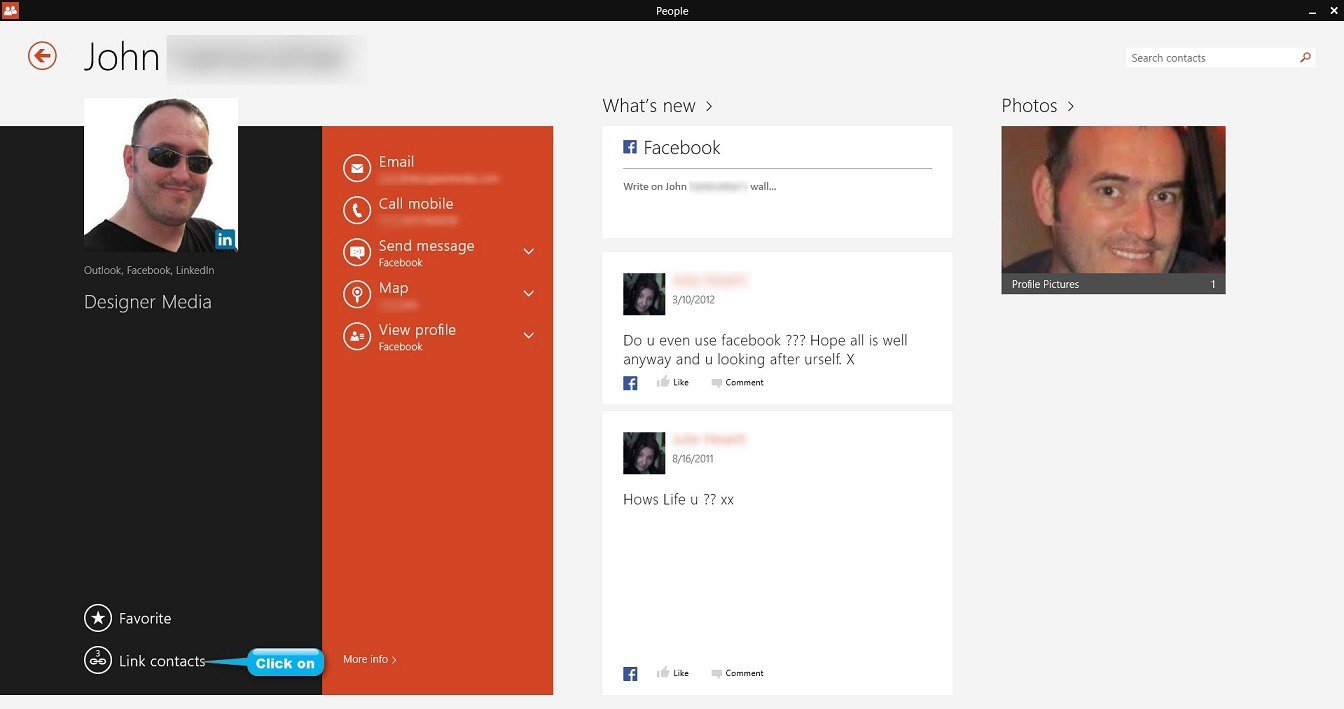Click Facebook icon under the 3/10/2012 post
The width and height of the screenshot is (1344, 709).
(630, 383)
